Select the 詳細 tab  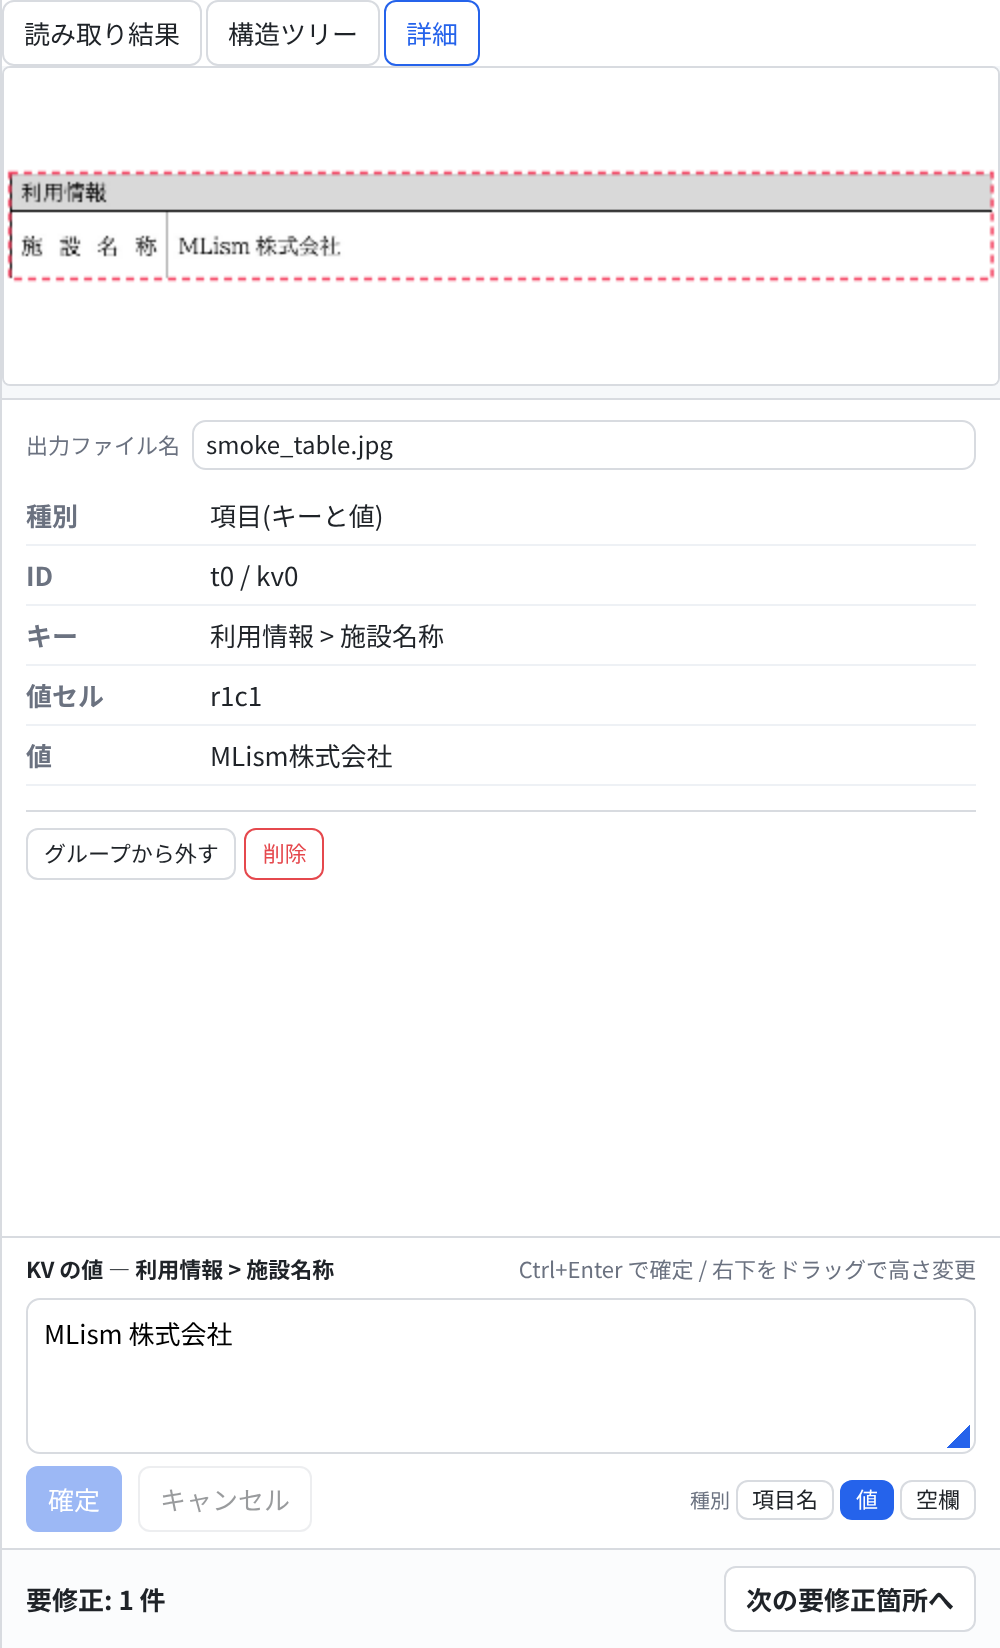pyautogui.click(x=432, y=34)
